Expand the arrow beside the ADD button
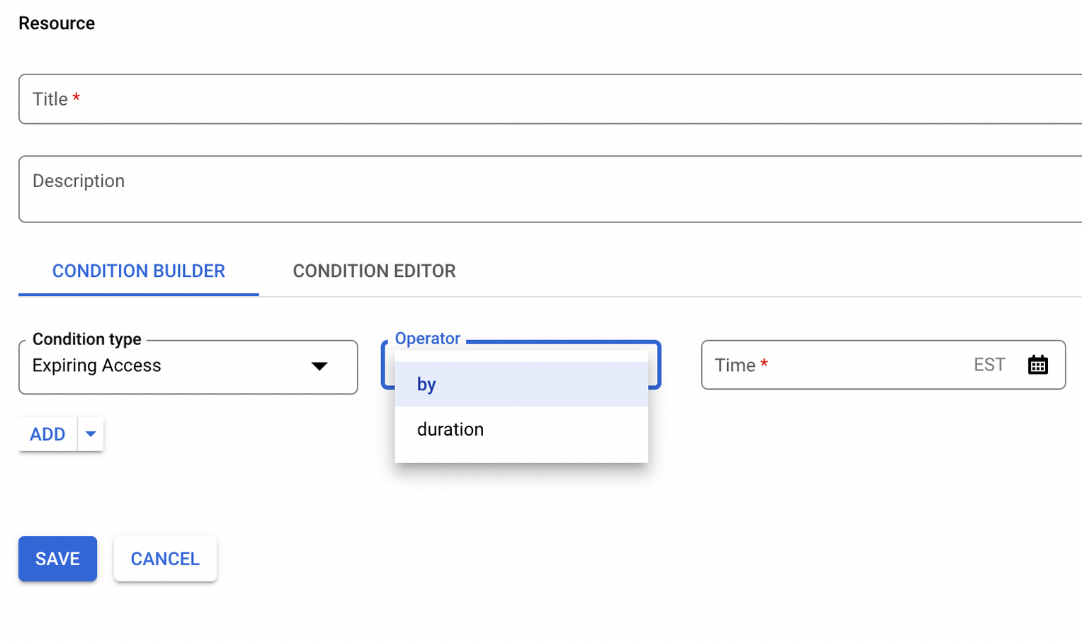This screenshot has width=1082, height=644. click(91, 434)
